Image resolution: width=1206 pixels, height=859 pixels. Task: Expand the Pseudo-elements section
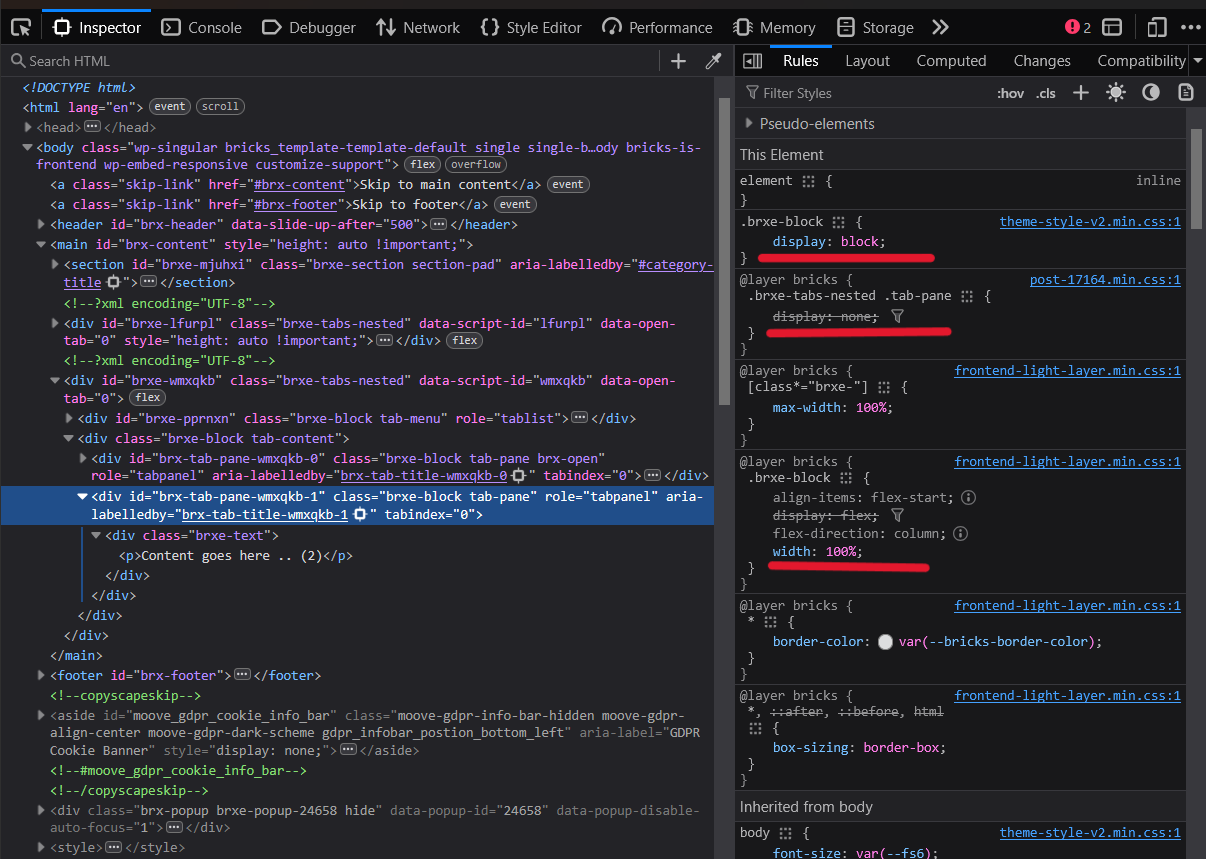pos(749,123)
